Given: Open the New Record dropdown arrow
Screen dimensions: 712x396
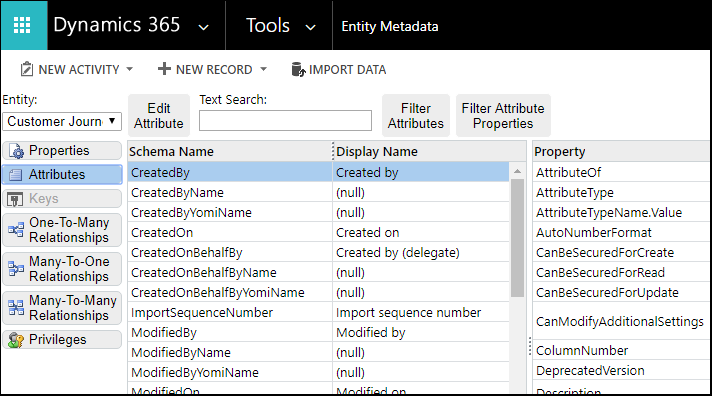Looking at the screenshot, I should [263, 69].
